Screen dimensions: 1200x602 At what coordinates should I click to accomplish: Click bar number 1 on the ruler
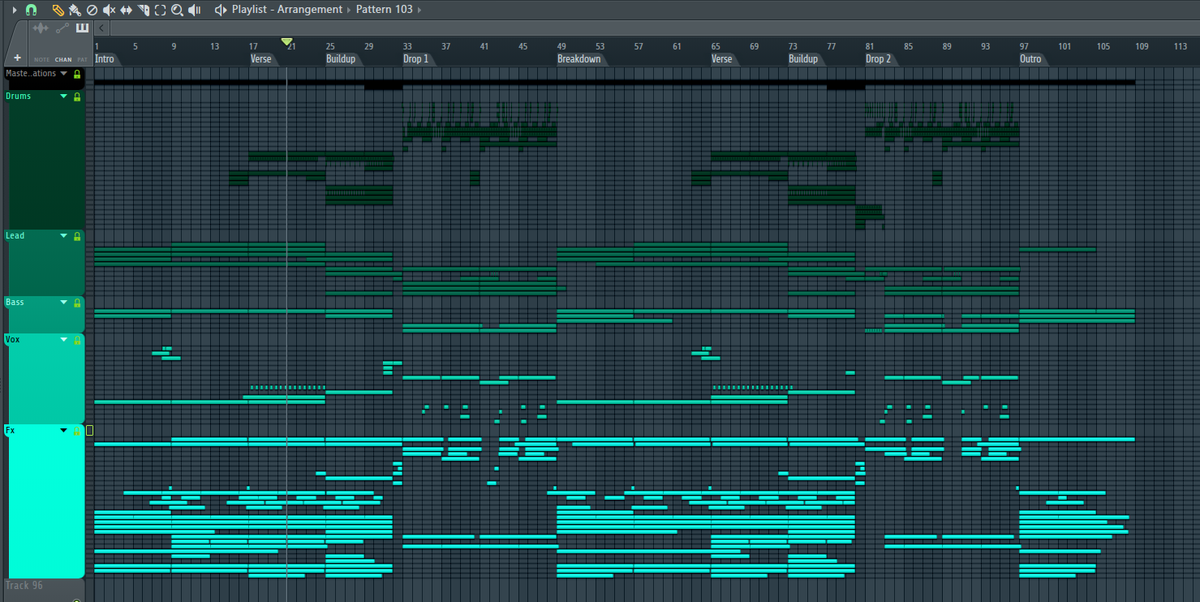pyautogui.click(x=97, y=46)
